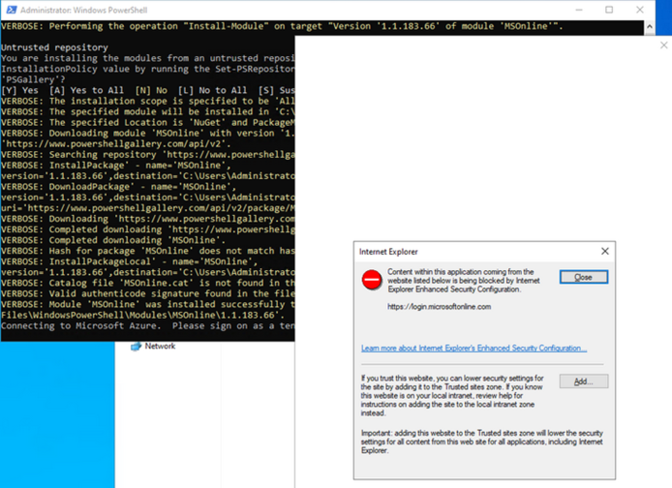
Task: Click the Network icon in the background window
Action: 136,346
